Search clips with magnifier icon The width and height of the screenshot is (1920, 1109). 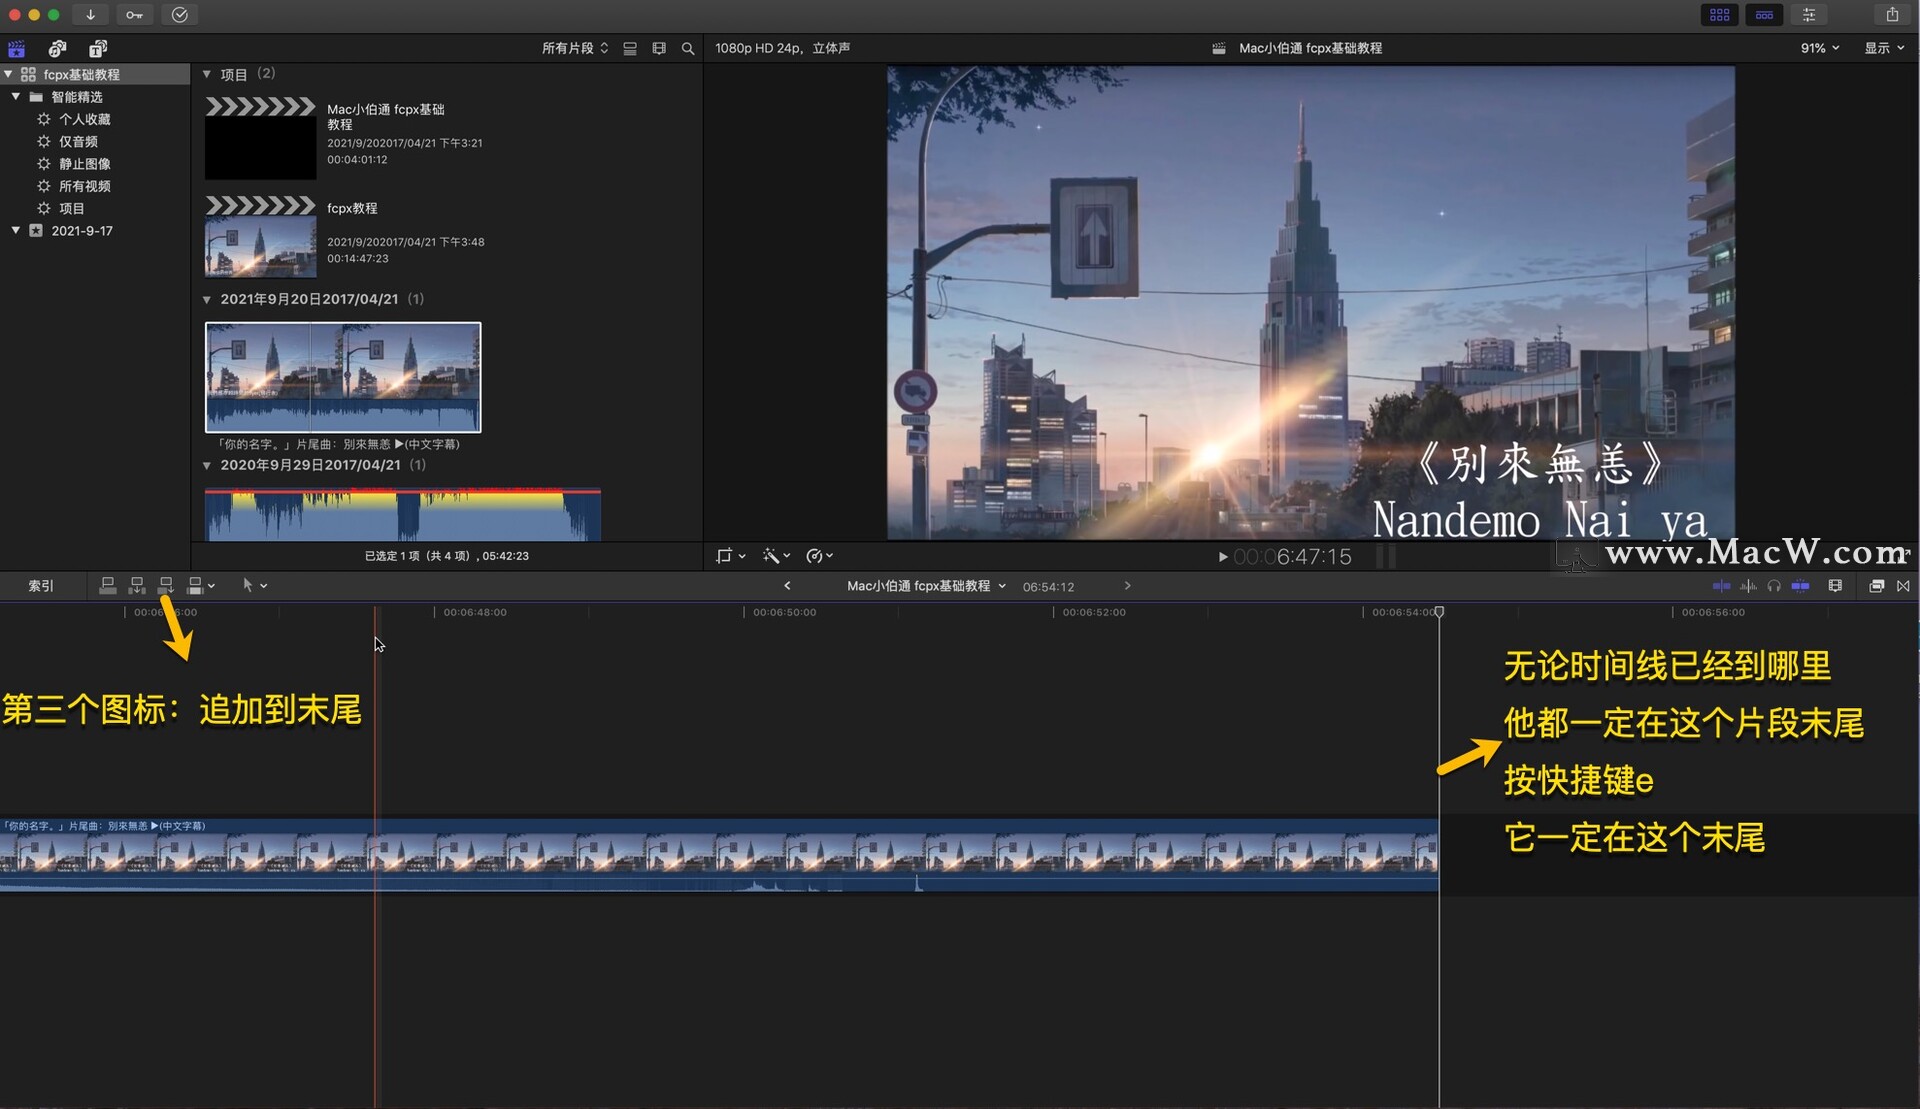[688, 48]
